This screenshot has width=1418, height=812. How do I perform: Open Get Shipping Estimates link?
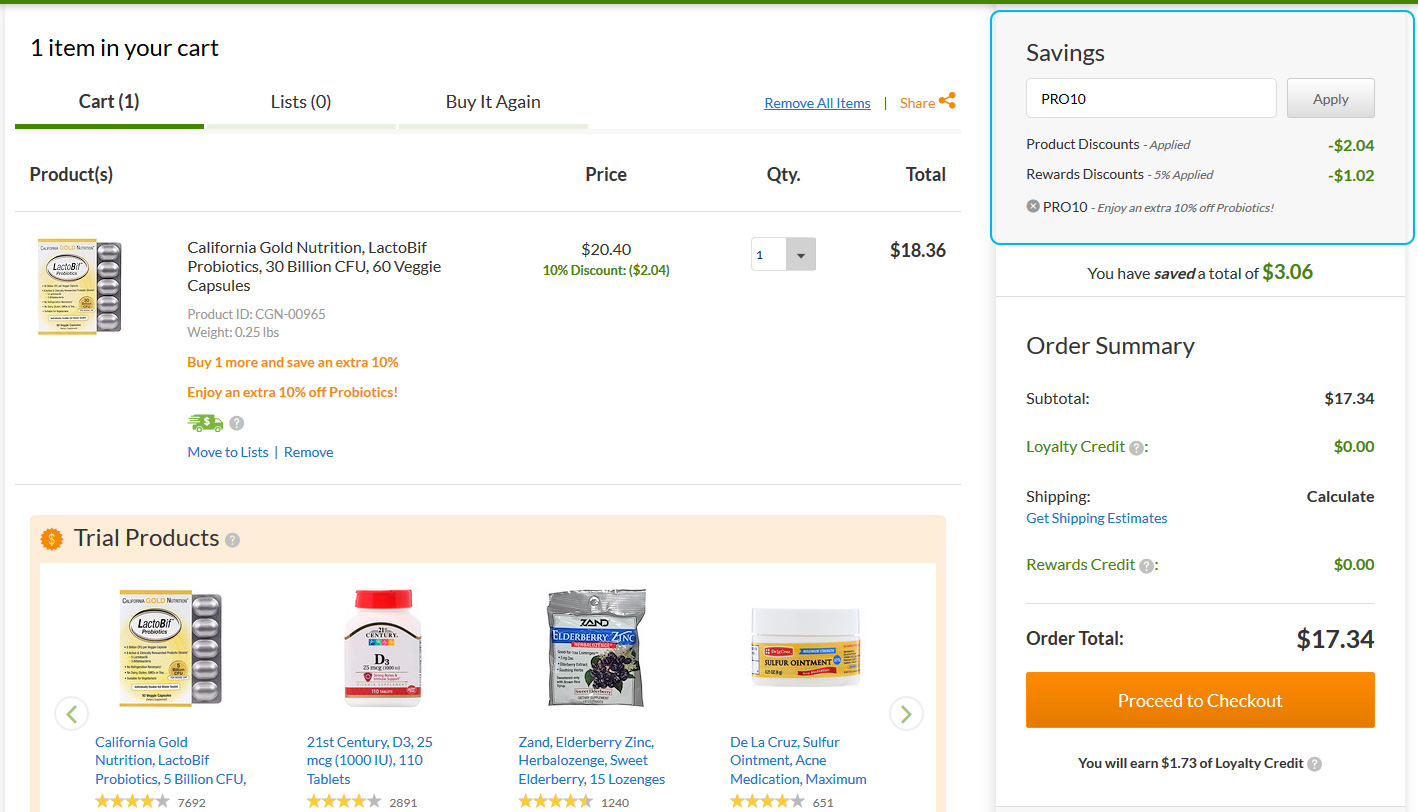tap(1096, 518)
